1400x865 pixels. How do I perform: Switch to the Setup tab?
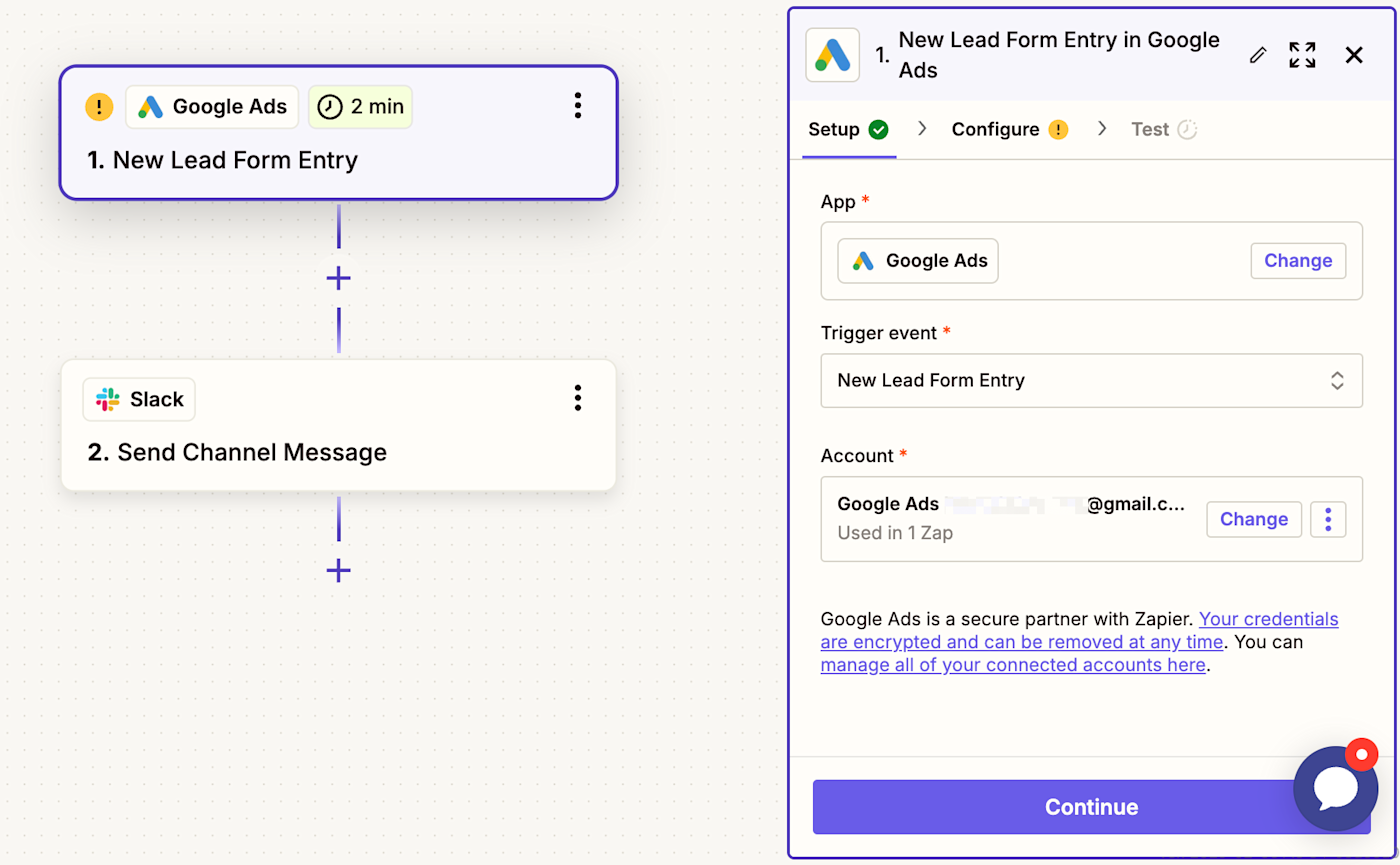tap(849, 129)
